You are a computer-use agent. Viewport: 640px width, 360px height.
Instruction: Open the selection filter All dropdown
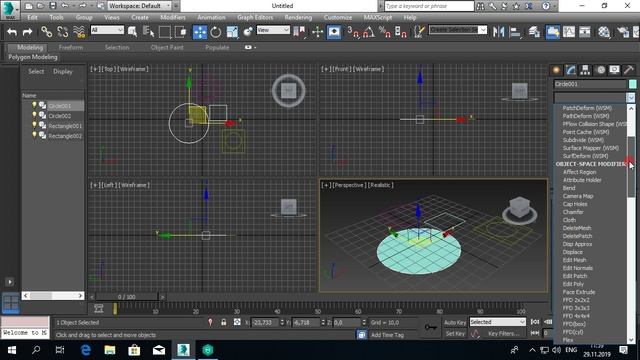(107, 30)
